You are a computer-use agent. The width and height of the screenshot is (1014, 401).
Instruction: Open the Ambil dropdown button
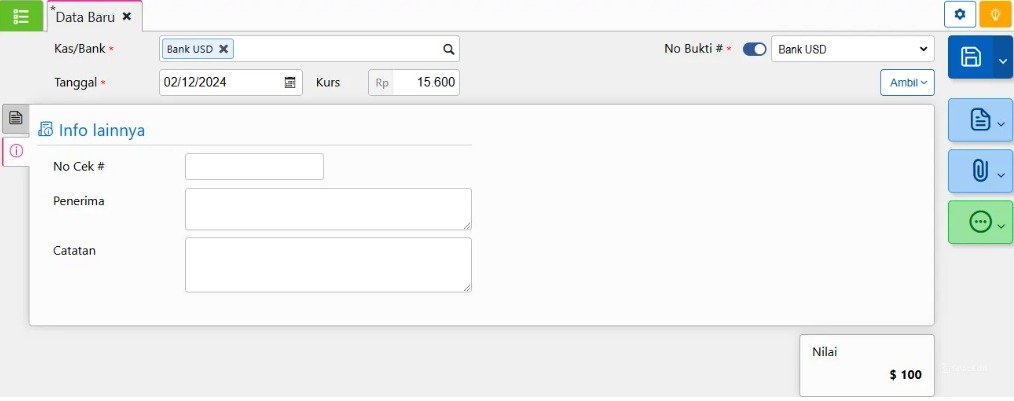click(x=907, y=82)
